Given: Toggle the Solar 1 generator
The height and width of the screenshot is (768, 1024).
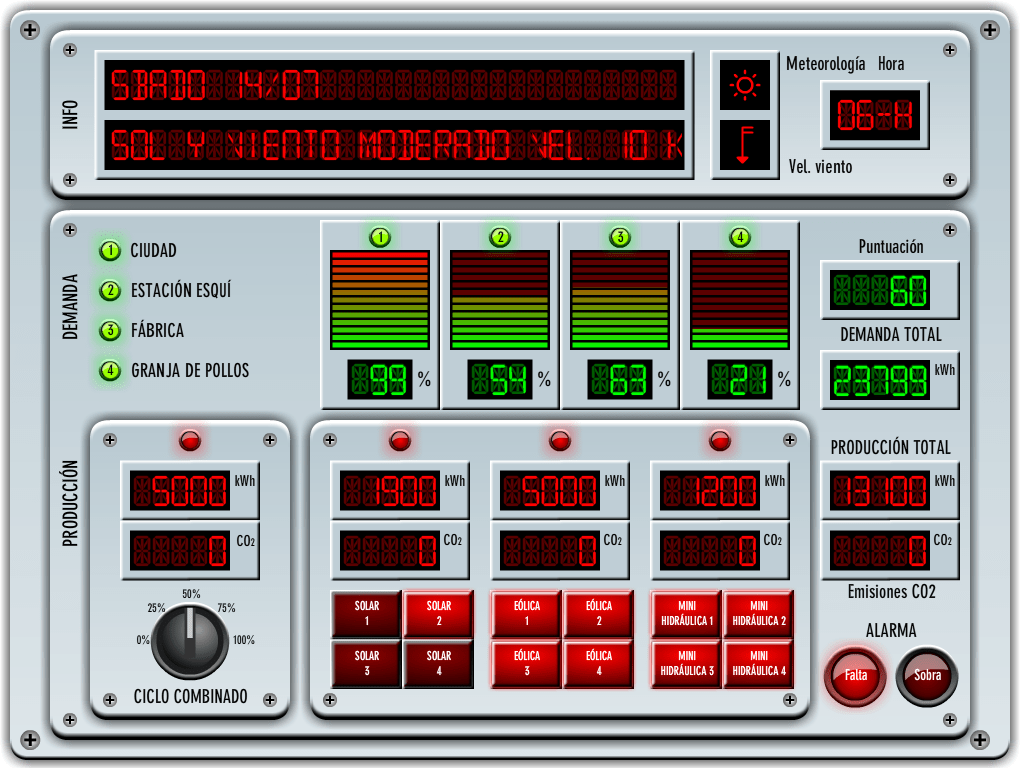Looking at the screenshot, I should pos(366,613).
